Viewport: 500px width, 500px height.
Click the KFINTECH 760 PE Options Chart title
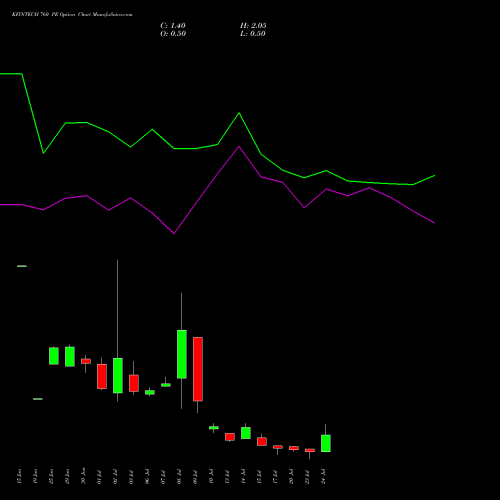point(72,14)
